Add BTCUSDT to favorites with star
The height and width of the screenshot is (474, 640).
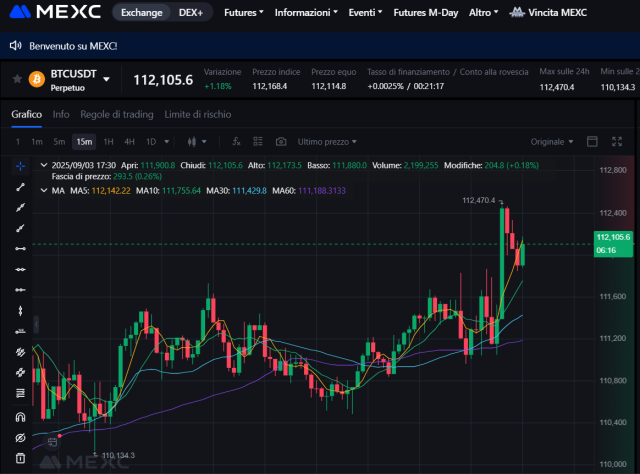tap(16, 78)
